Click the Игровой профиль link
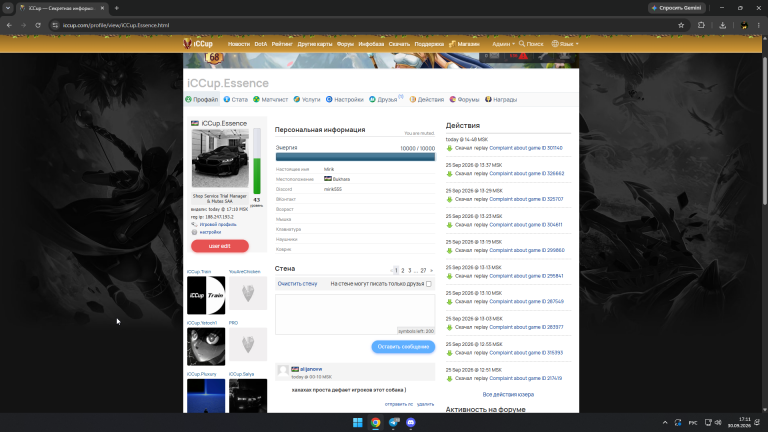The width and height of the screenshot is (768, 432). point(218,224)
